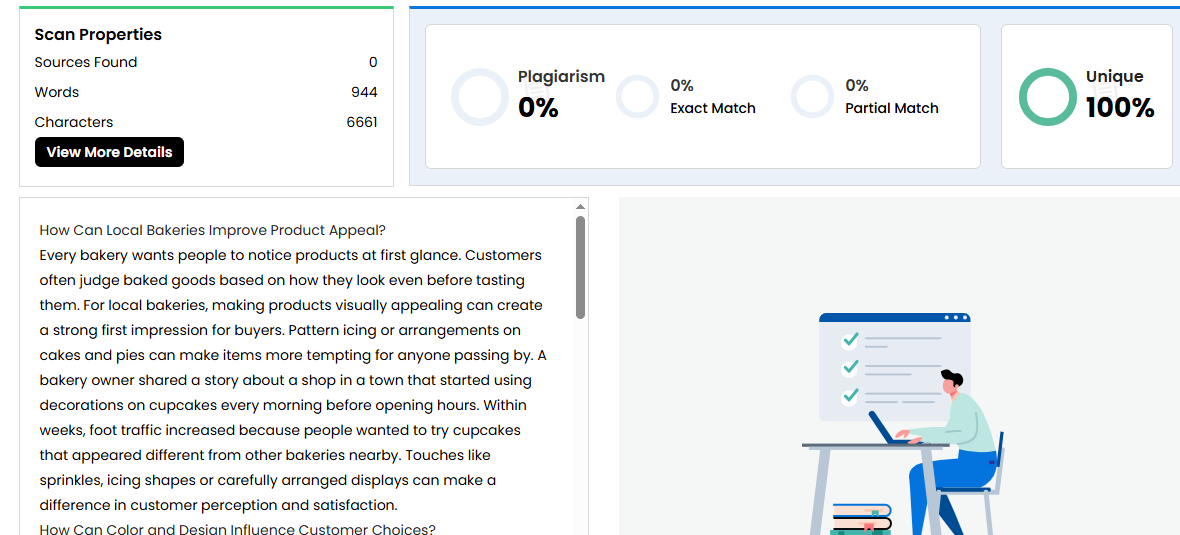Click the Scan Properties heading
The width and height of the screenshot is (1180, 535).
(98, 34)
